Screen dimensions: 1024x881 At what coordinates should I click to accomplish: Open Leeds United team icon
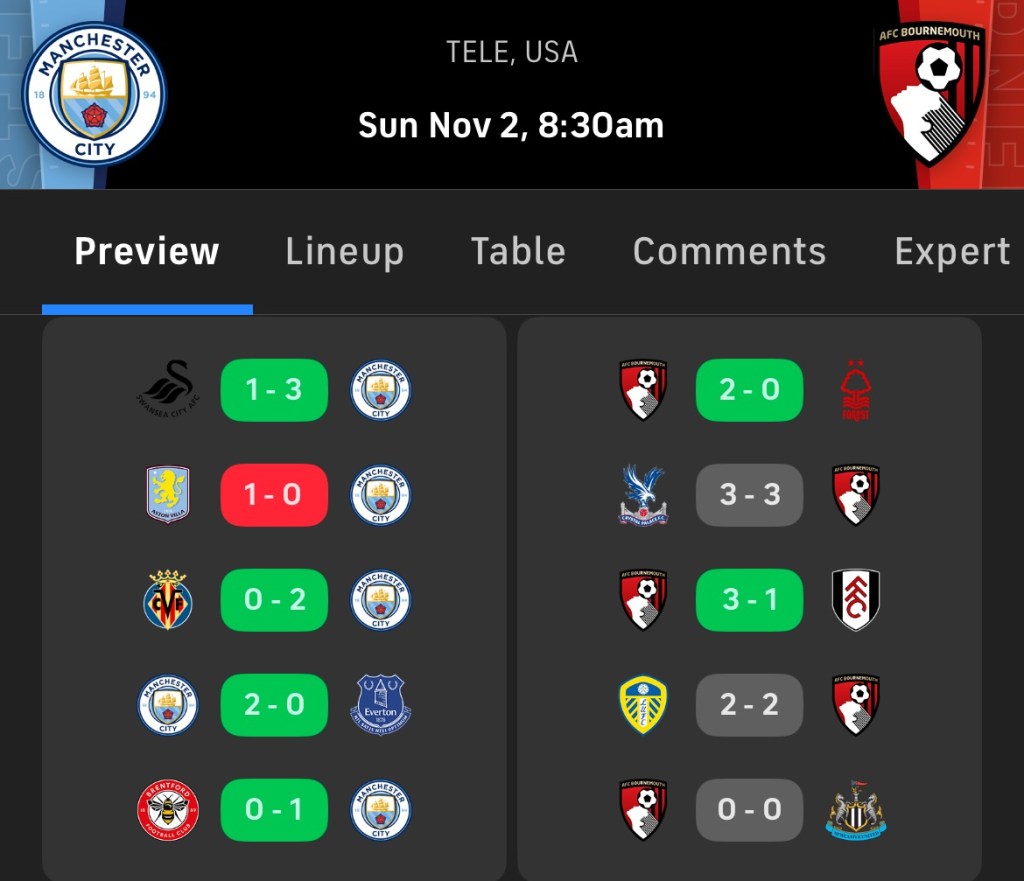(644, 705)
